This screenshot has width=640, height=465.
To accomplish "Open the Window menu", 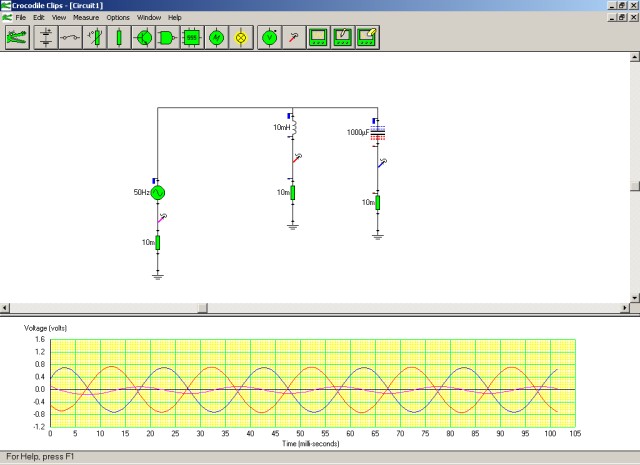I will point(149,18).
